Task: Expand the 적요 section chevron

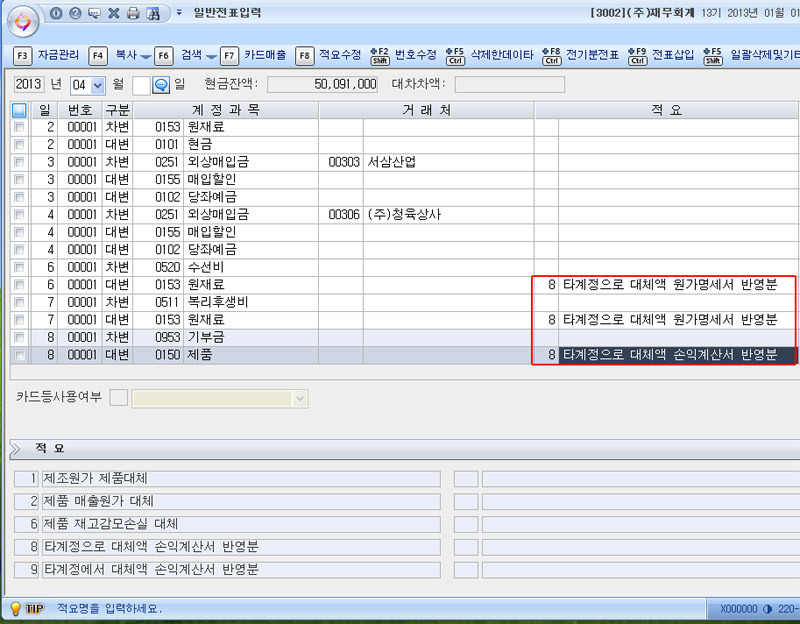Action: pyautogui.click(x=15, y=448)
